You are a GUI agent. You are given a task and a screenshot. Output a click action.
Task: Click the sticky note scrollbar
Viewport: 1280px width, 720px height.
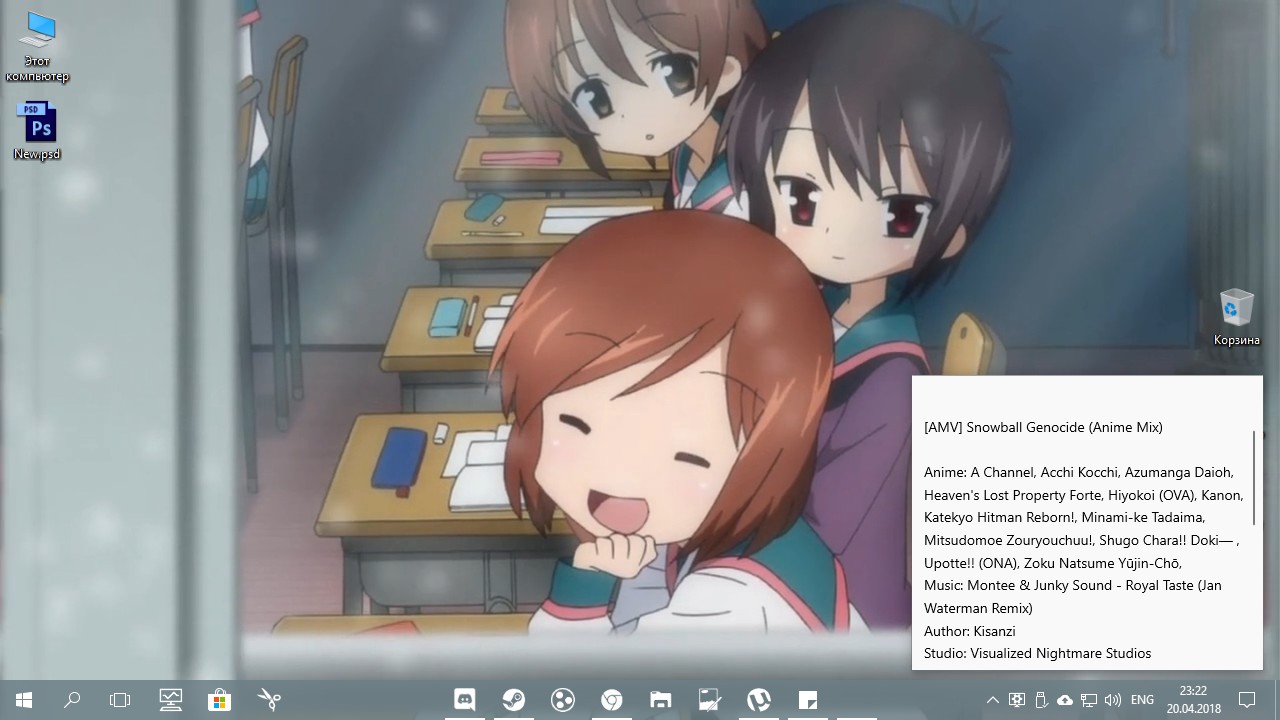(x=1254, y=477)
